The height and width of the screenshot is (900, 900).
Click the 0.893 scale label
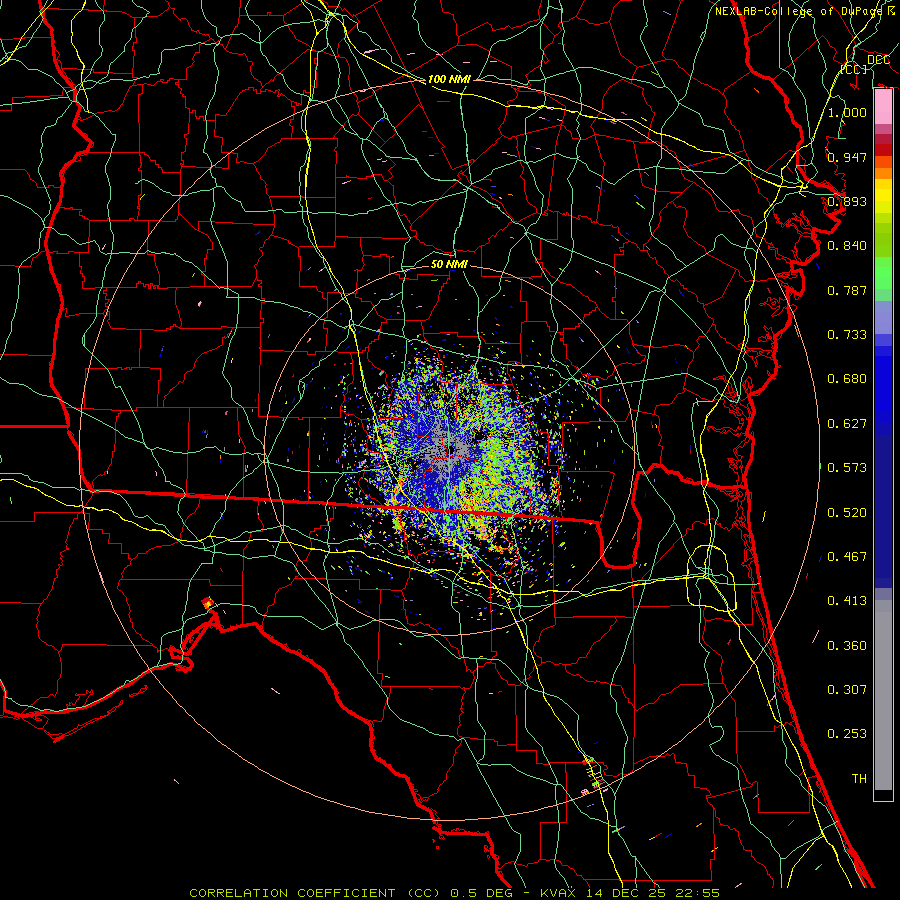(847, 201)
